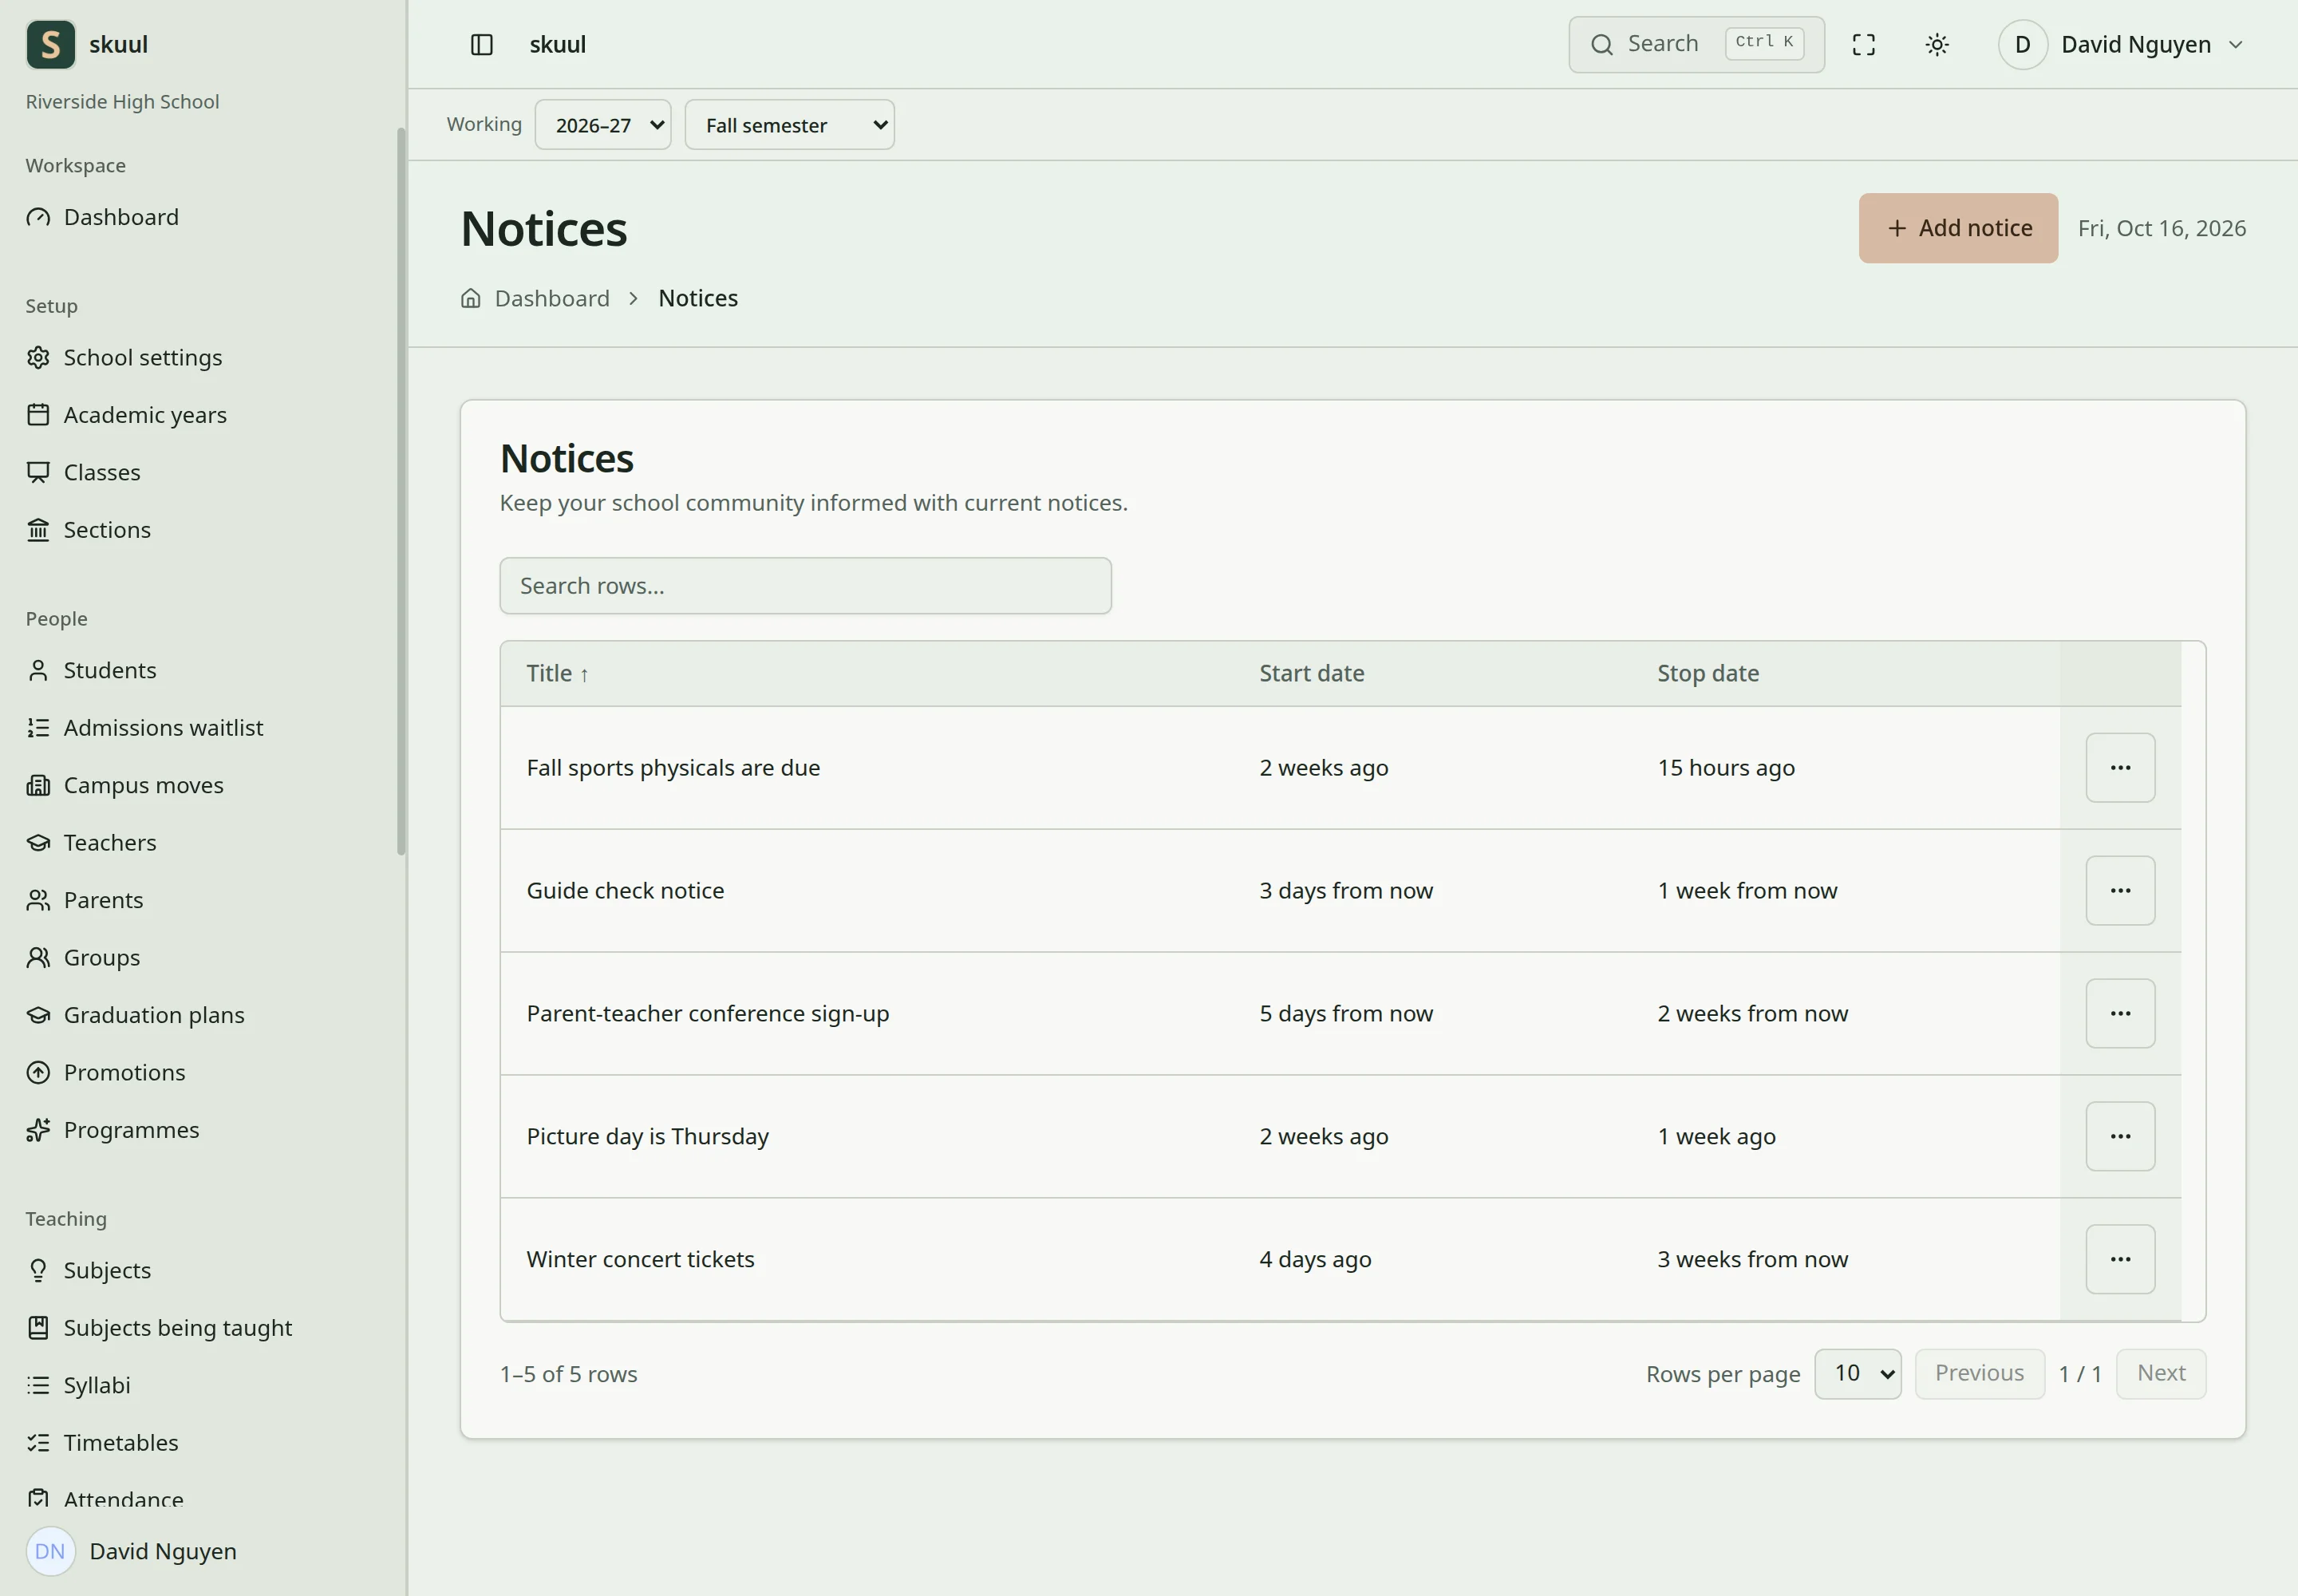Toggle light/dark theme sun icon

1937,45
